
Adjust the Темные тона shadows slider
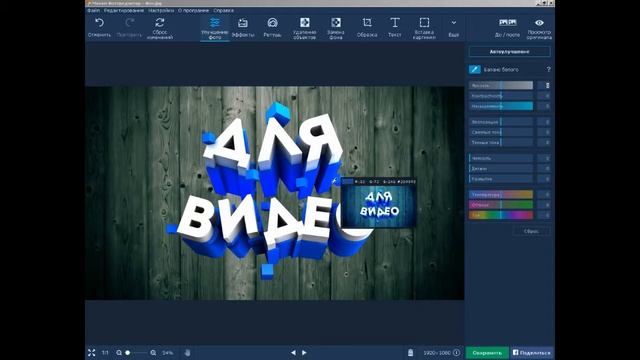pyautogui.click(x=501, y=142)
